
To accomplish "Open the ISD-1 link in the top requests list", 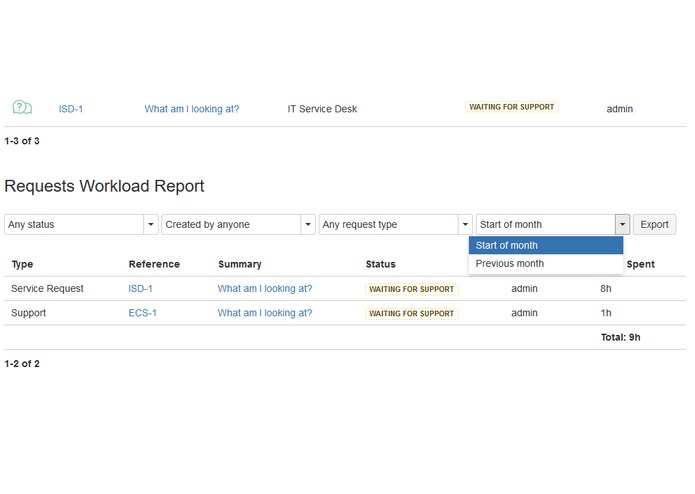I will [x=70, y=109].
